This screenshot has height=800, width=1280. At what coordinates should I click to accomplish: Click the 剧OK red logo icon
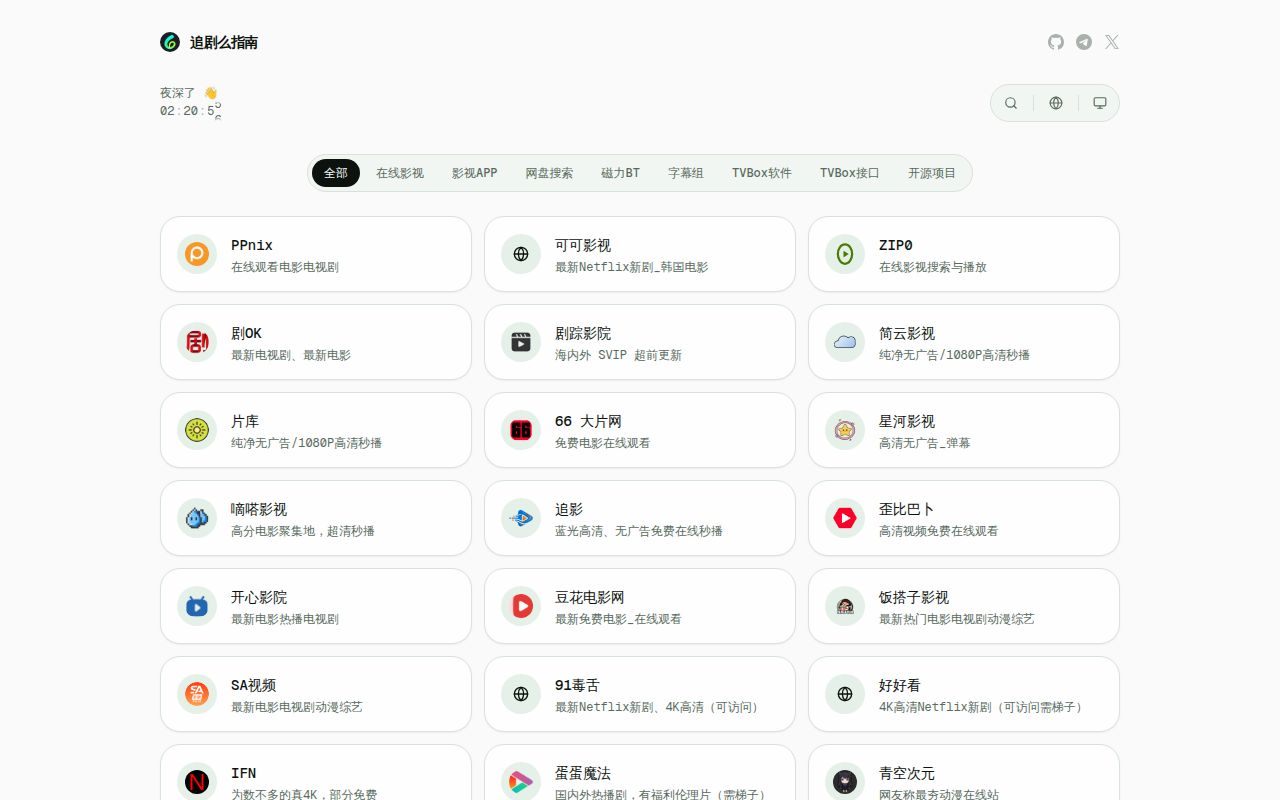click(197, 342)
